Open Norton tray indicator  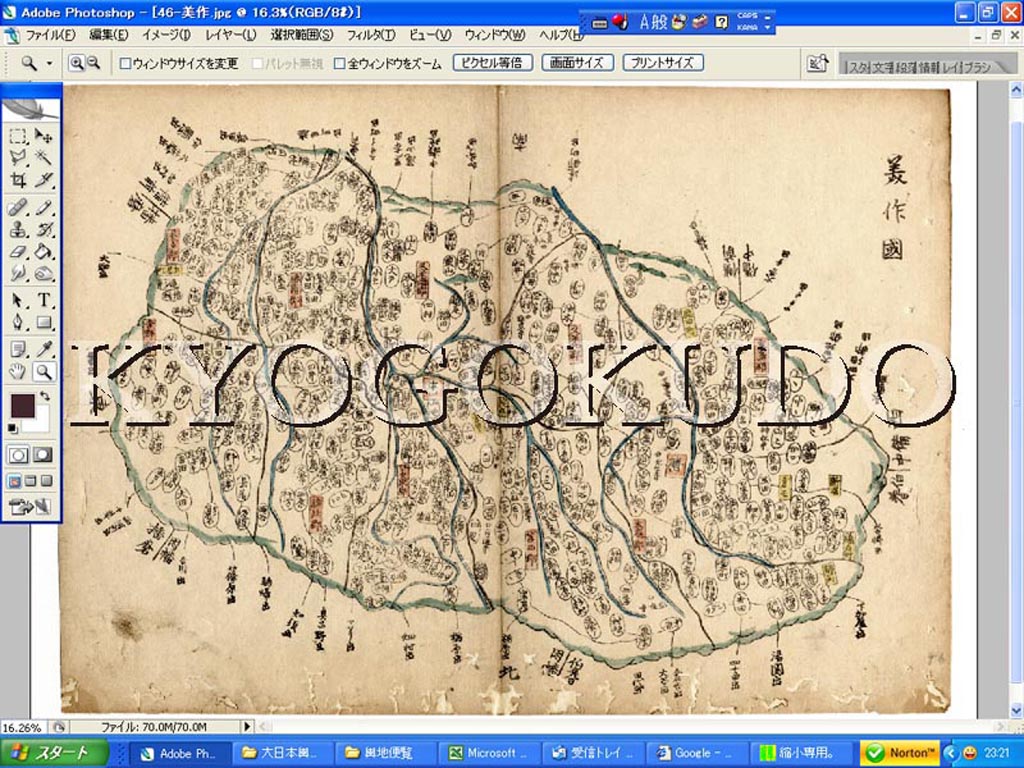pyautogui.click(x=899, y=753)
